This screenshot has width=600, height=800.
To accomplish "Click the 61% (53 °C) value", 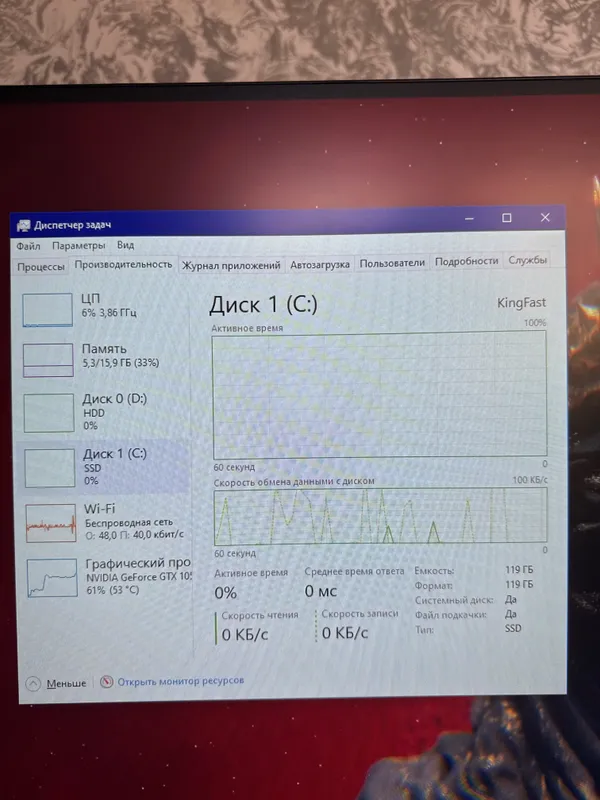I will tap(113, 590).
